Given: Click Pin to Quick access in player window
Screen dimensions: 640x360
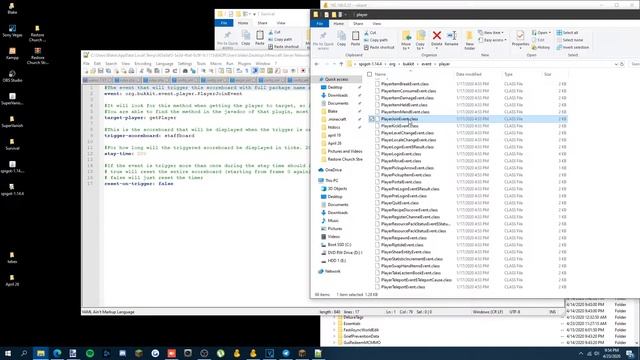Looking at the screenshot, I should coord(323,40).
